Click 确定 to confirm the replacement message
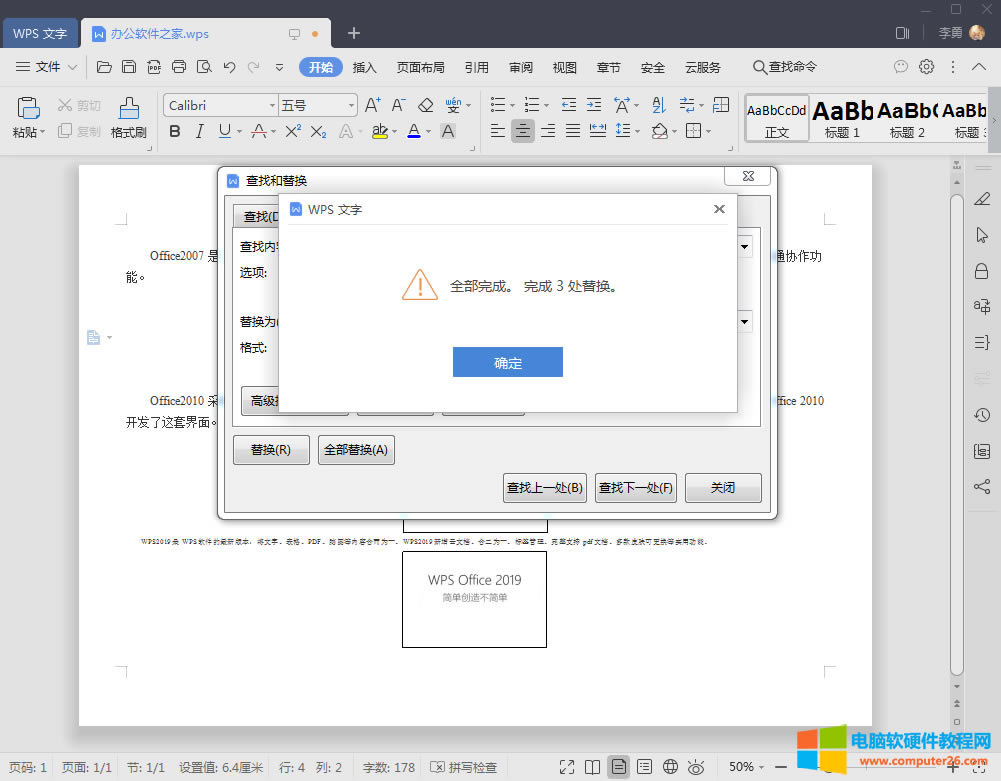1001x781 pixels. (x=507, y=361)
